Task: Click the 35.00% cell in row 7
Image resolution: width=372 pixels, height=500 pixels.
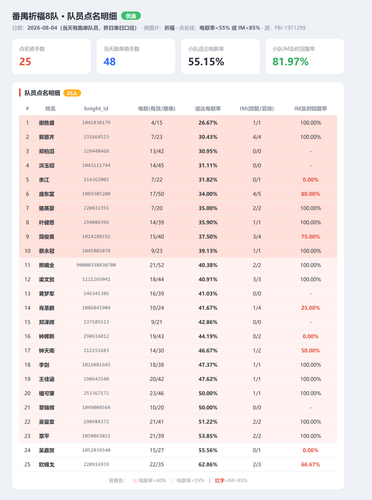Action: pos(208,208)
